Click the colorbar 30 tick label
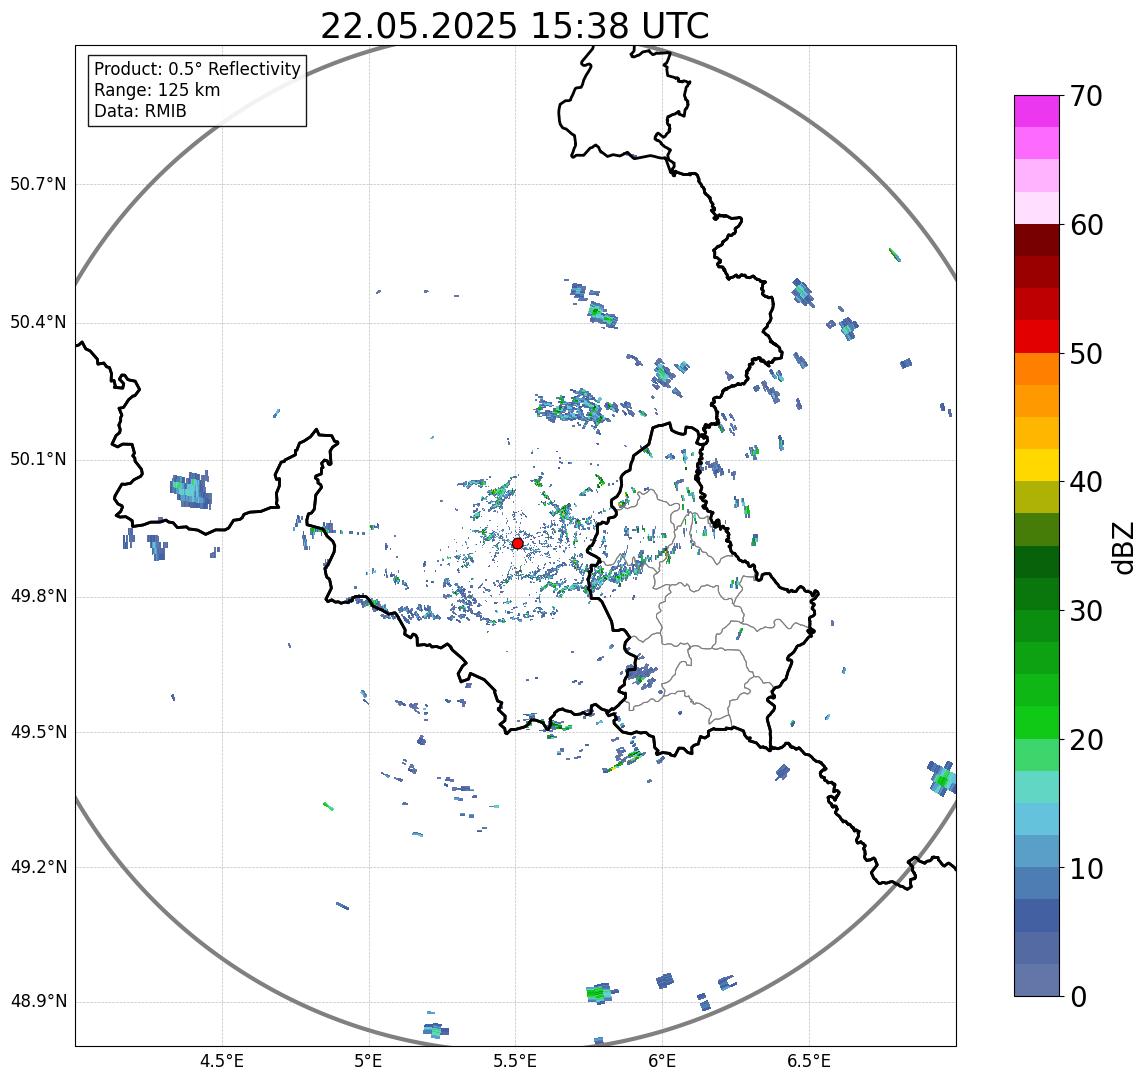The height and width of the screenshot is (1081, 1148). tap(1086, 611)
